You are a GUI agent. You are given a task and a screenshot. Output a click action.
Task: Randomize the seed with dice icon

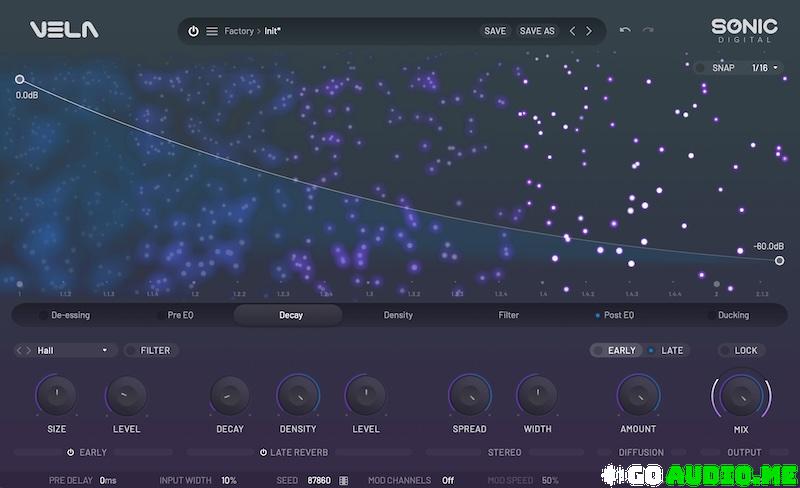click(x=343, y=480)
